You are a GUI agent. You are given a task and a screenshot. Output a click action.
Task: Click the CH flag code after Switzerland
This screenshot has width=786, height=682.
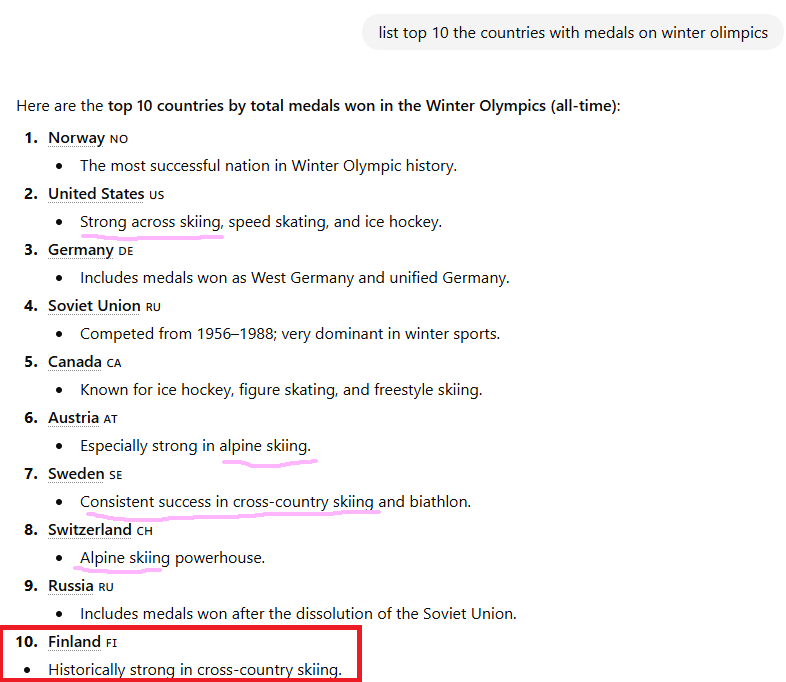(x=144, y=531)
